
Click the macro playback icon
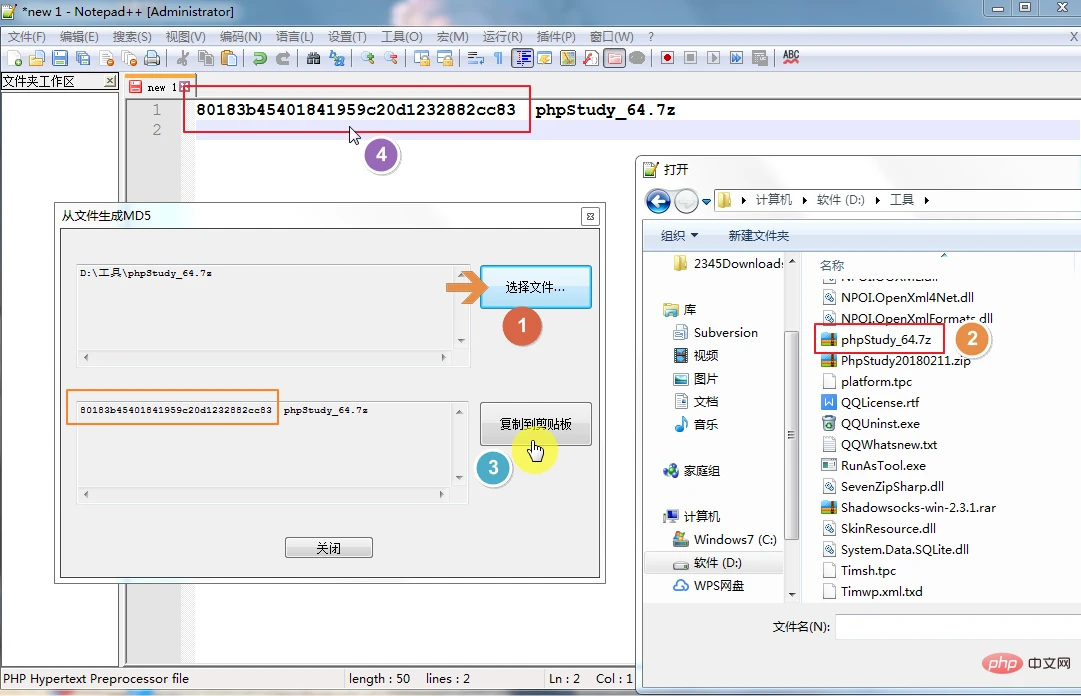[714, 58]
